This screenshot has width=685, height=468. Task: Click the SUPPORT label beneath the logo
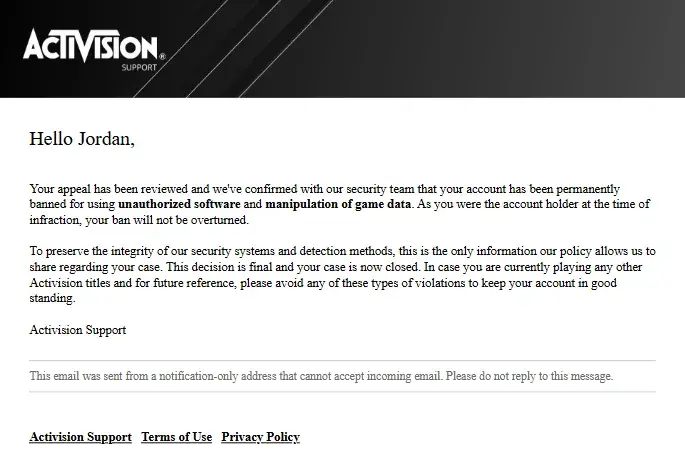point(138,68)
